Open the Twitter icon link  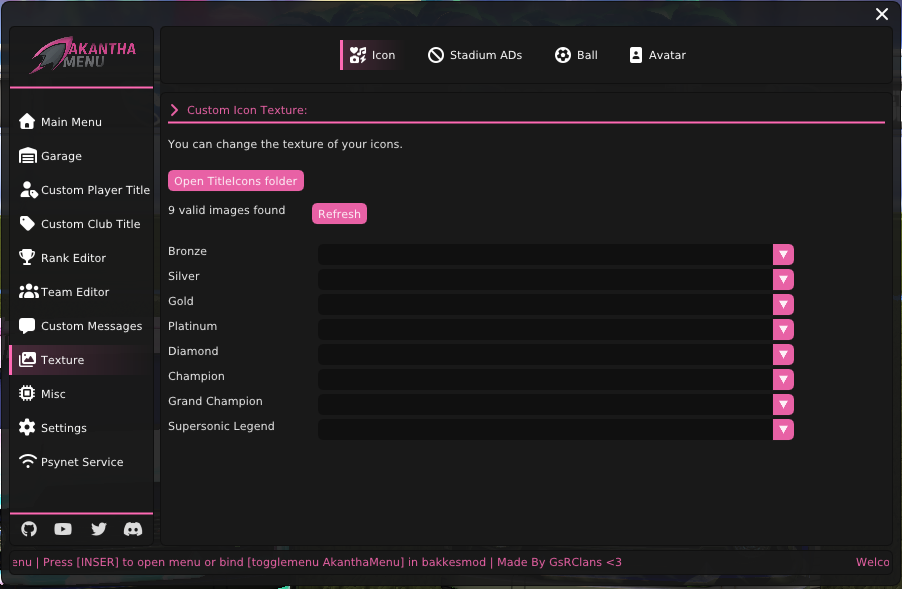pyautogui.click(x=98, y=529)
